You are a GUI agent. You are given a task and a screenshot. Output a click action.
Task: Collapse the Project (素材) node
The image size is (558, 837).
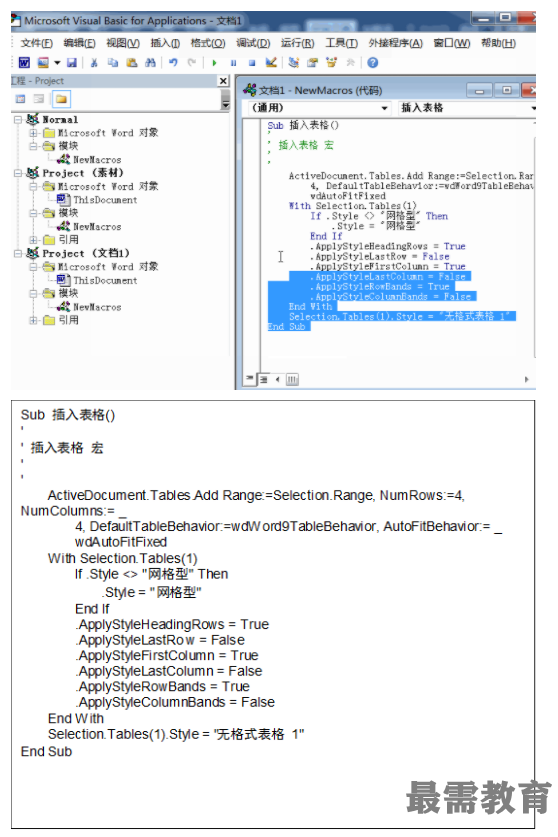18,173
